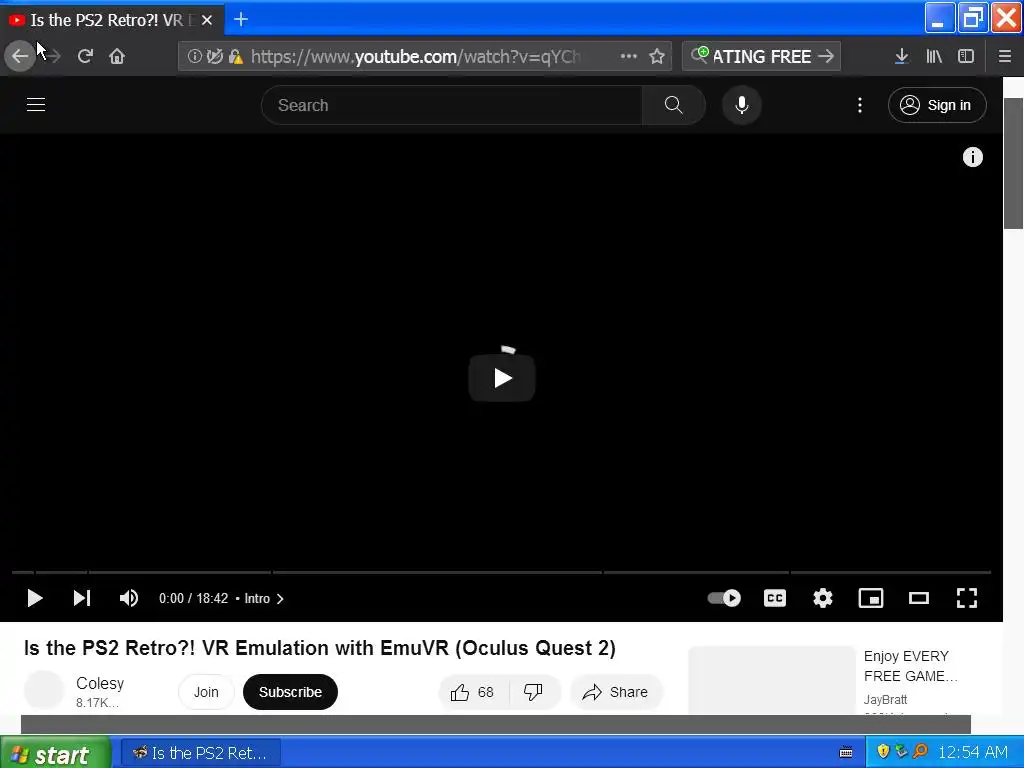The image size is (1024, 768).
Task: Toggle the browser sidebar icon
Action: coord(966,56)
